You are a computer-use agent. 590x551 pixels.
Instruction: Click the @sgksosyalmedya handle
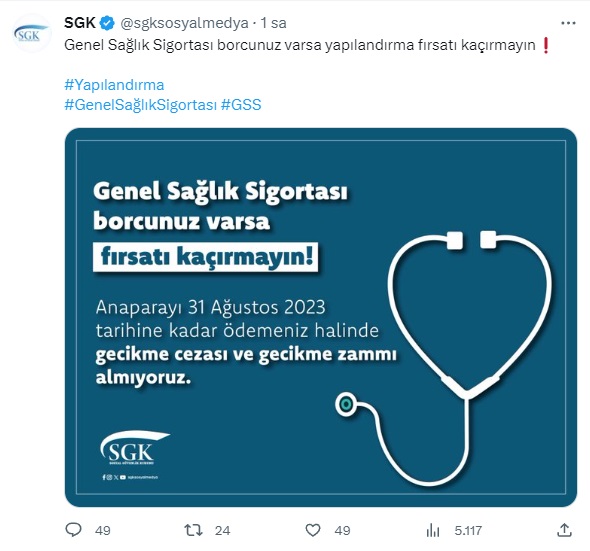tap(184, 23)
